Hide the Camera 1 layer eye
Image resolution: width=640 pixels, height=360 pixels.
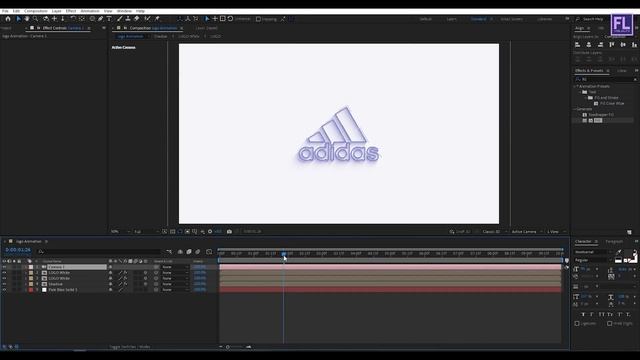pos(4,267)
